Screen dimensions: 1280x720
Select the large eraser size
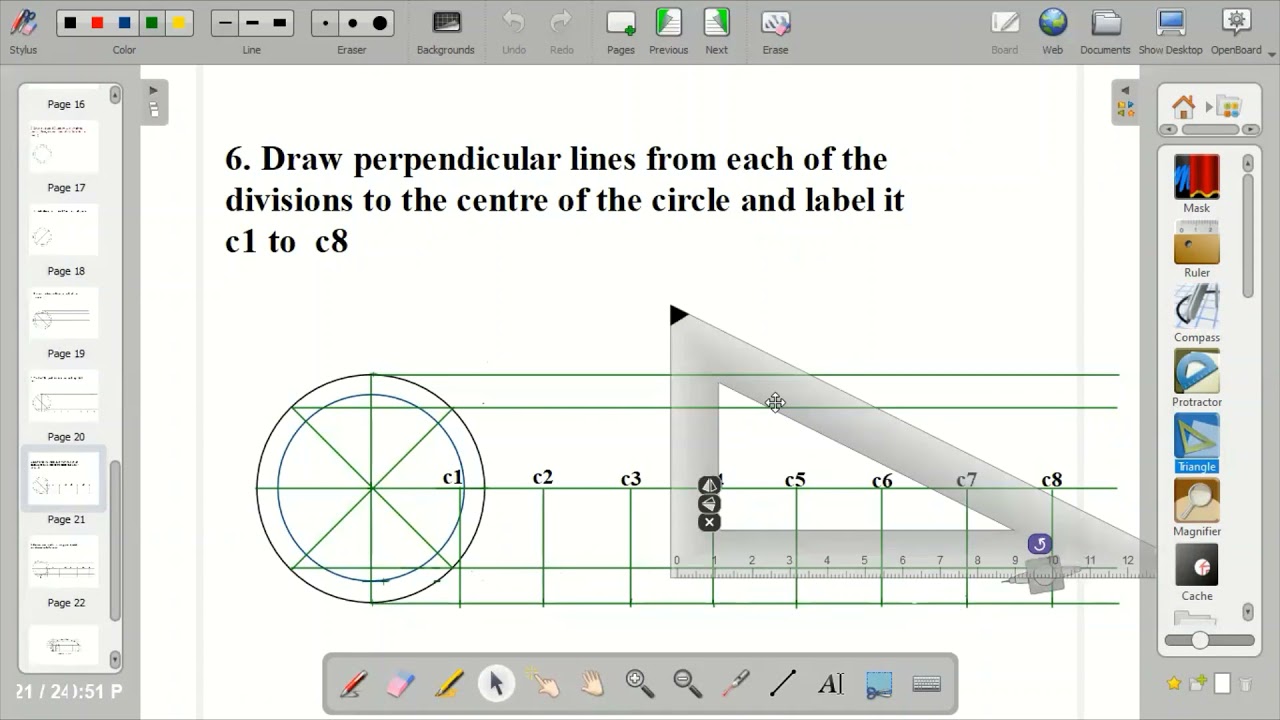coord(380,23)
